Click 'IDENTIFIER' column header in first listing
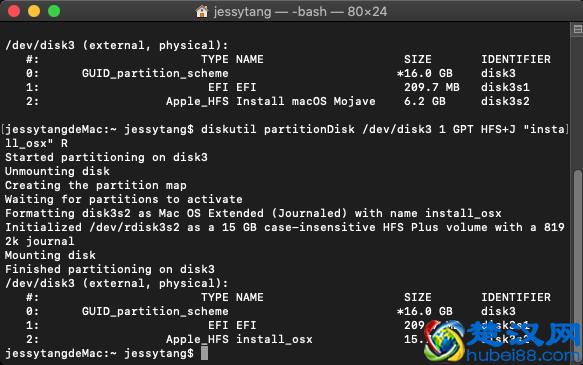The height and width of the screenshot is (365, 583). 516,59
